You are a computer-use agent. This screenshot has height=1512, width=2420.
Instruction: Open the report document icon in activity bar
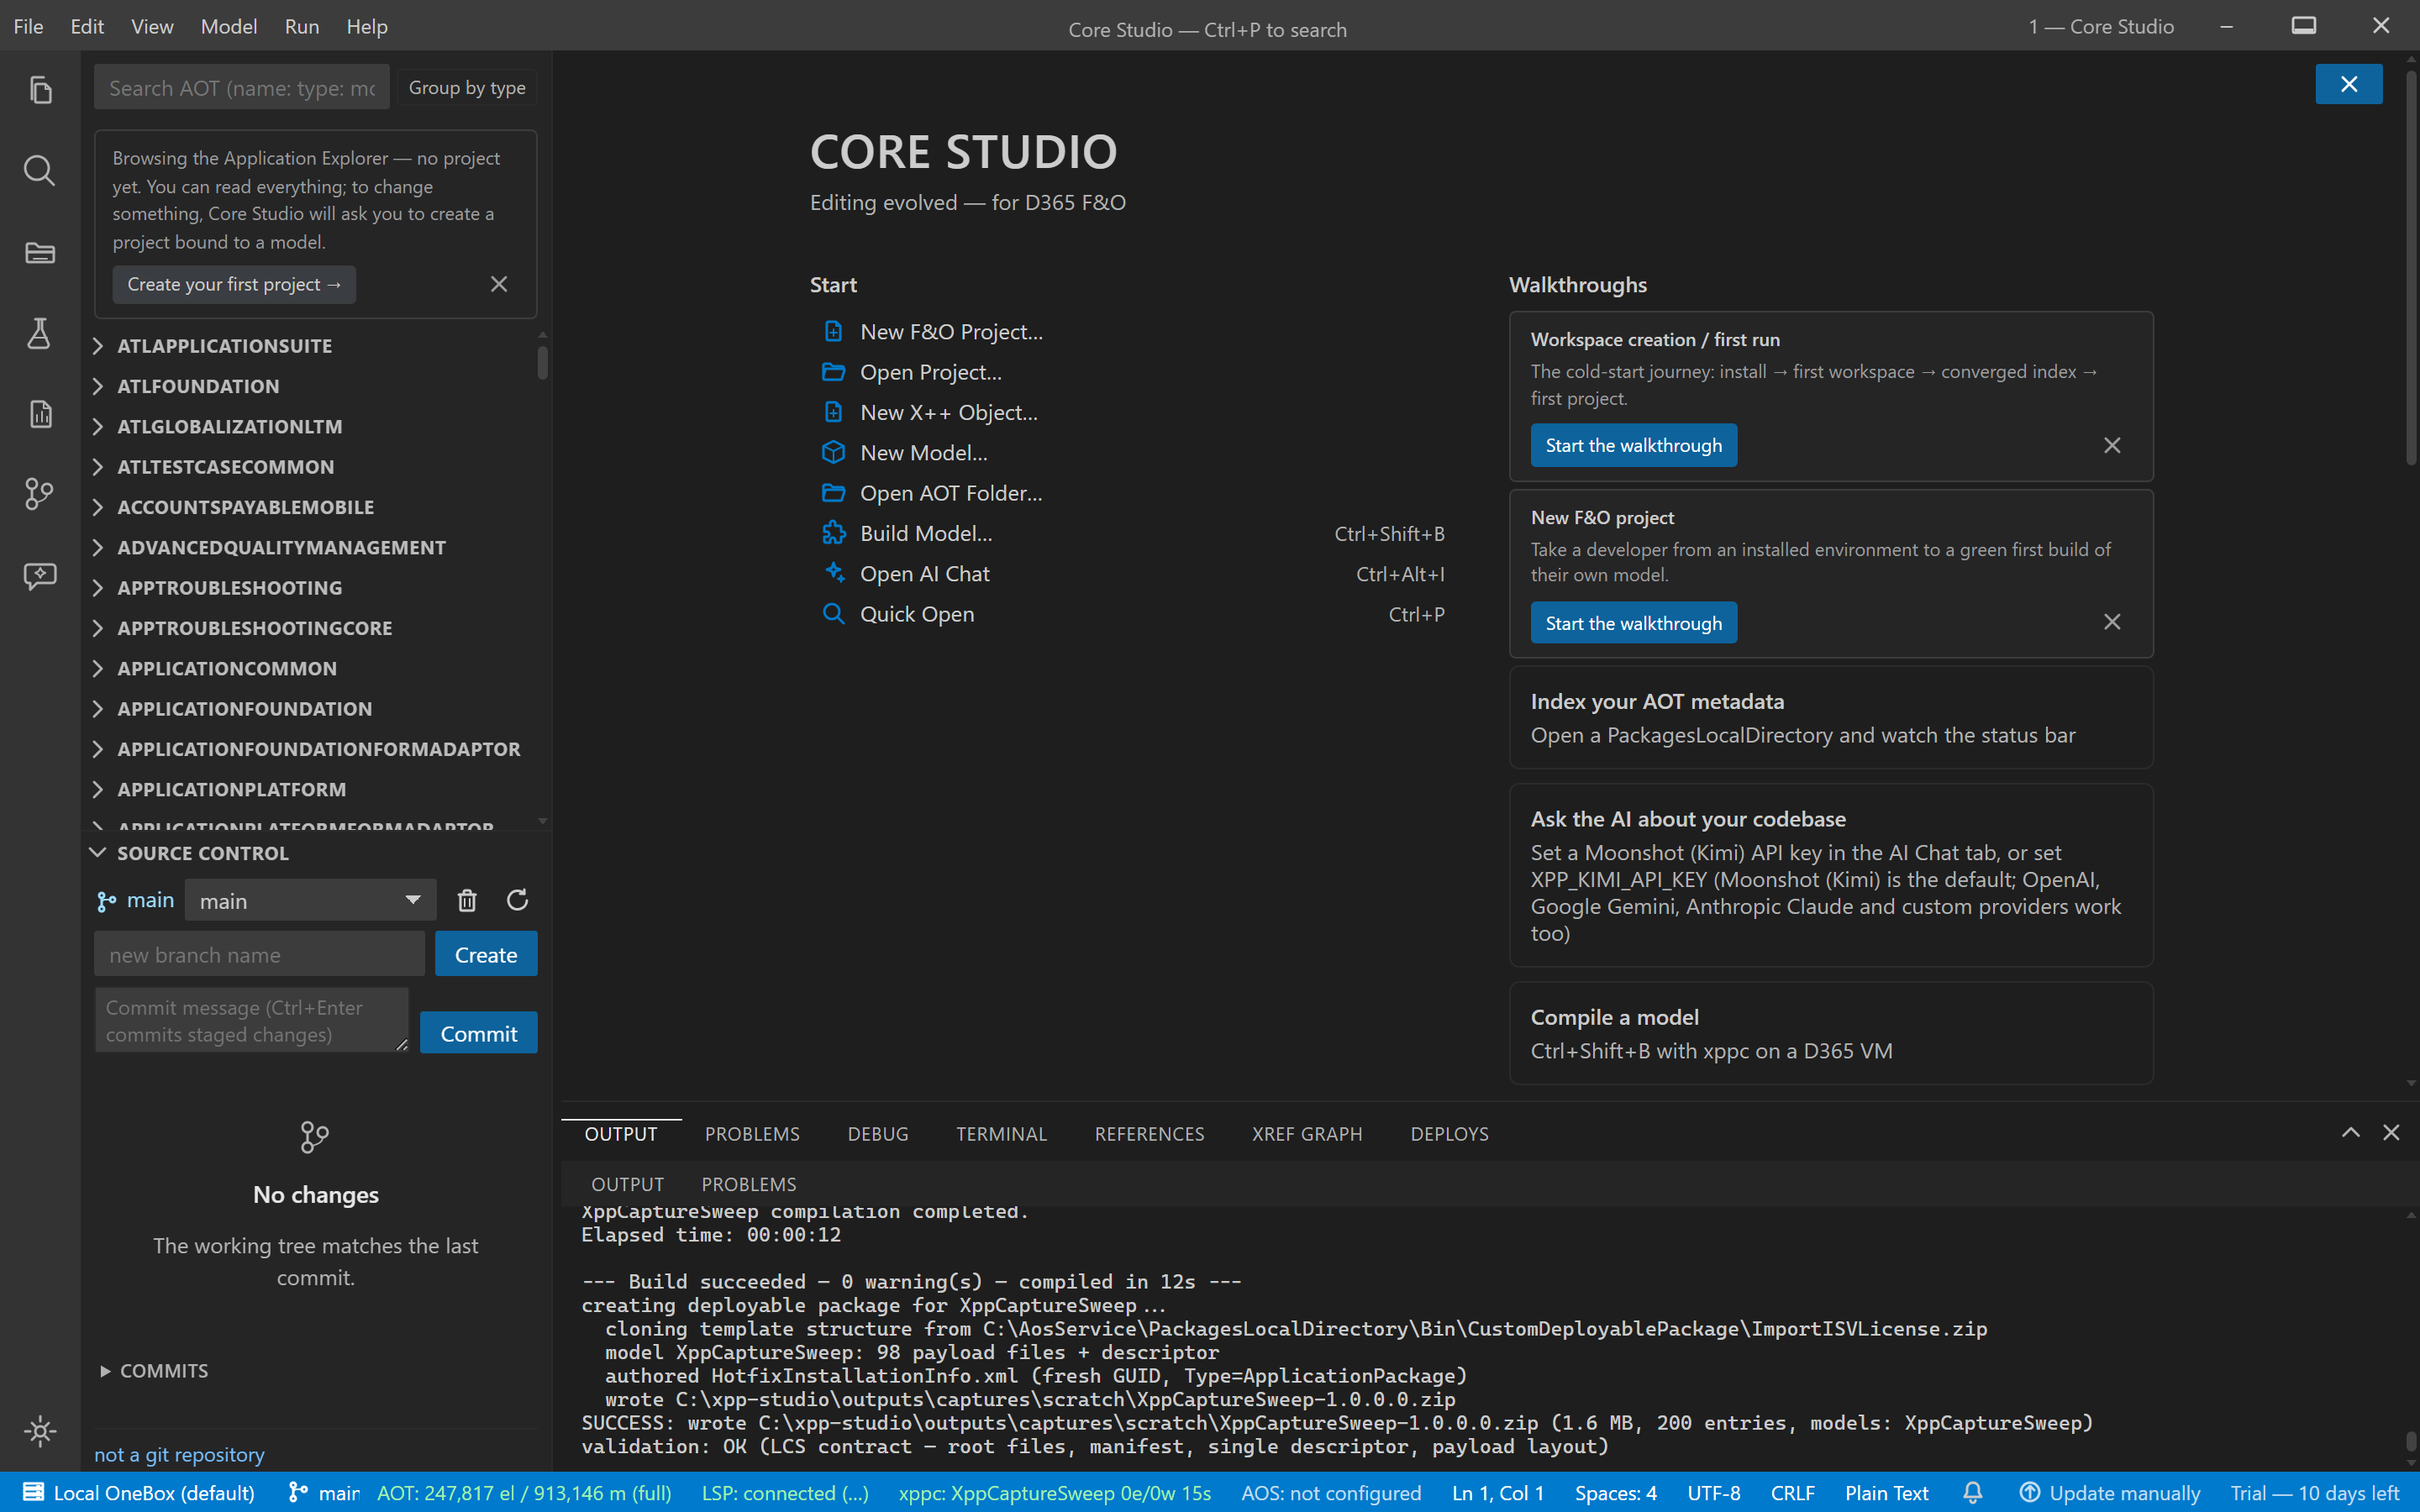(40, 414)
